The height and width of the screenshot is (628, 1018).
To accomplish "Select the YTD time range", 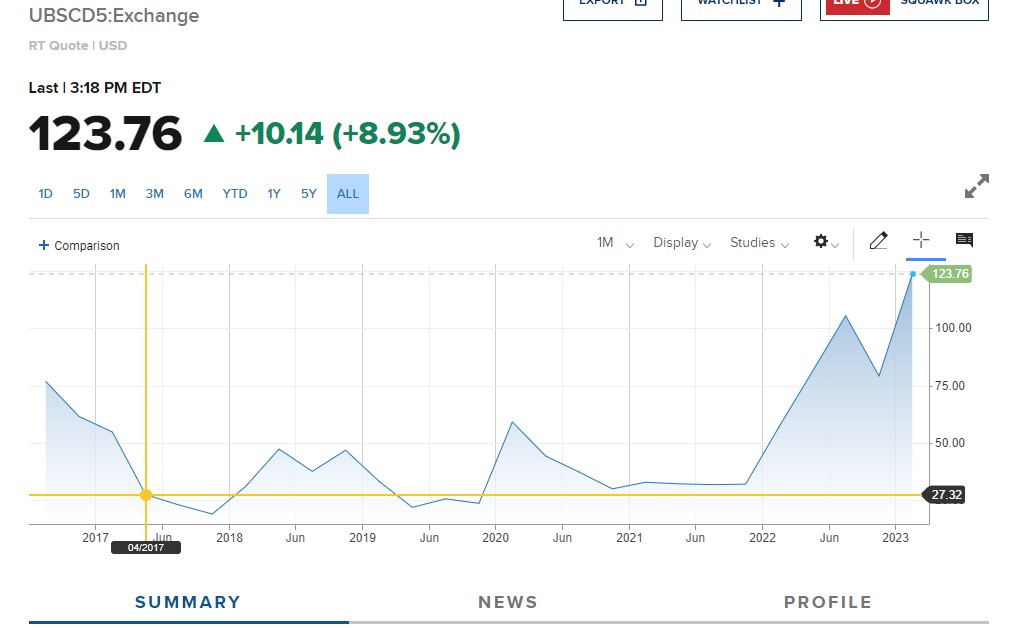I will click(x=235, y=194).
